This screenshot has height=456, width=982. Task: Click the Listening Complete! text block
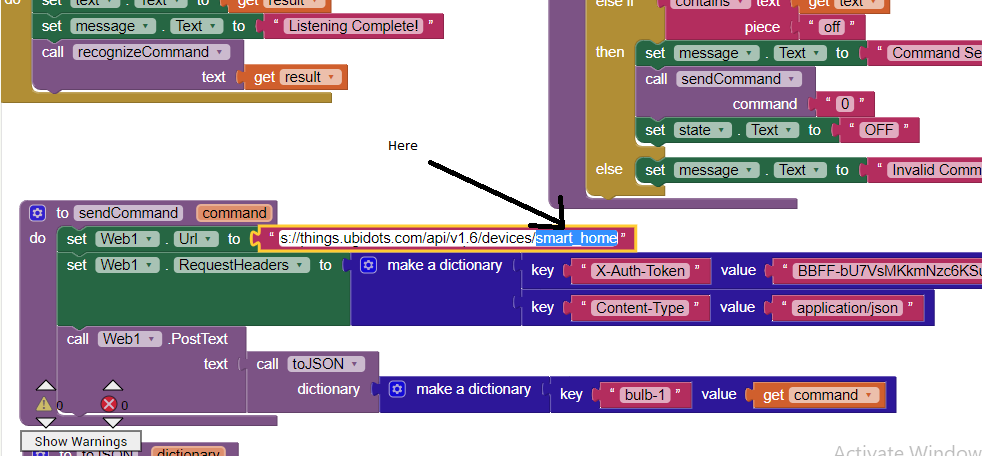click(353, 26)
